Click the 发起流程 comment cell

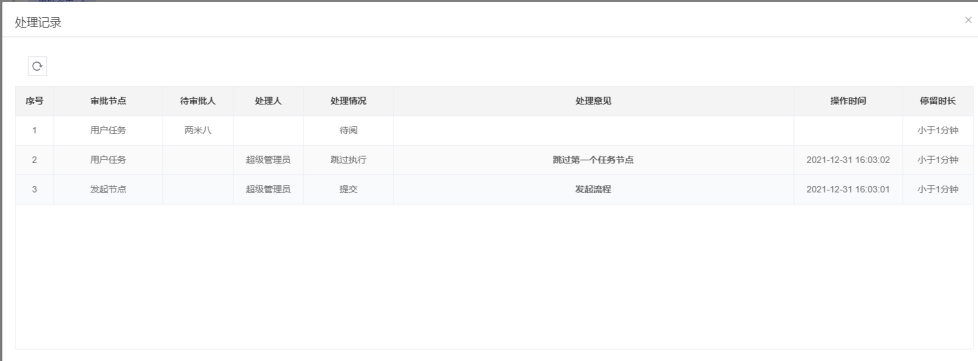(593, 189)
